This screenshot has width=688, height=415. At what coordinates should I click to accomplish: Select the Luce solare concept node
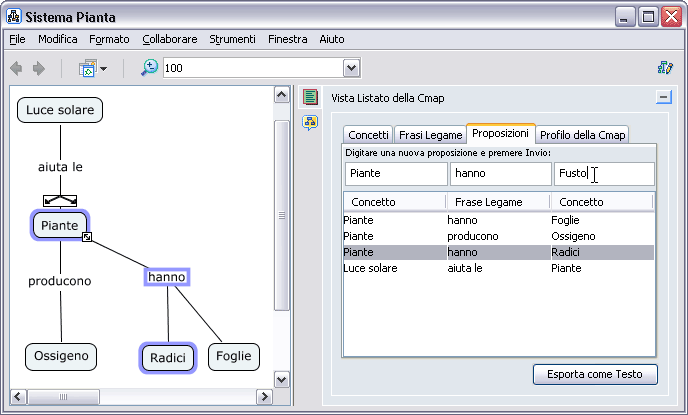(60, 109)
